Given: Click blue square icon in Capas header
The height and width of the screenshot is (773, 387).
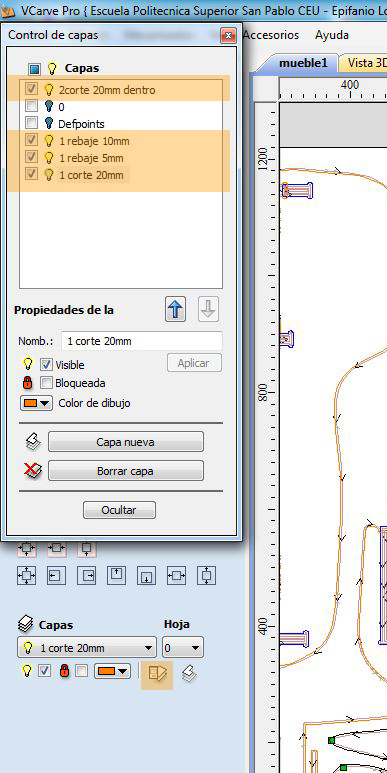Looking at the screenshot, I should coord(34,69).
